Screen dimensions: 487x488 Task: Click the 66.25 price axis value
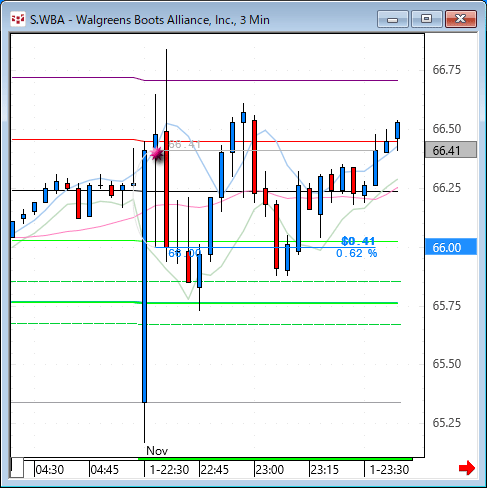(x=447, y=188)
